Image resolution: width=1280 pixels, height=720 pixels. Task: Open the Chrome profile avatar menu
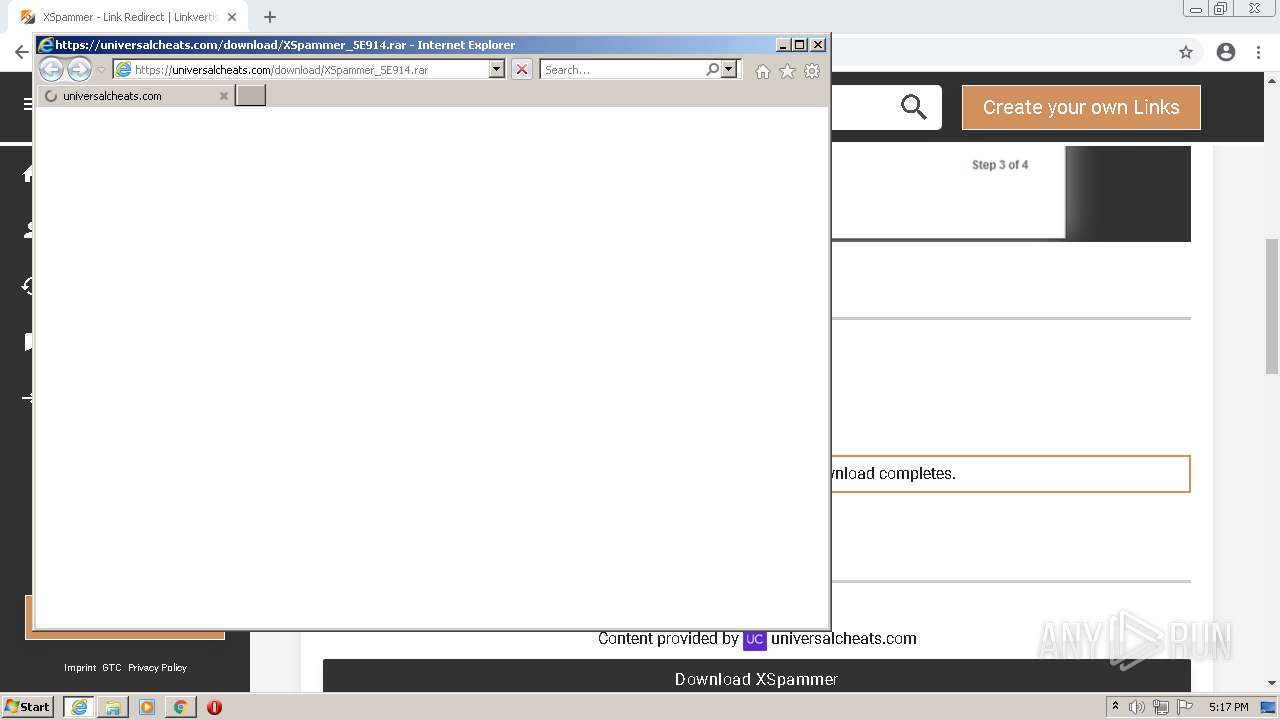point(1226,52)
